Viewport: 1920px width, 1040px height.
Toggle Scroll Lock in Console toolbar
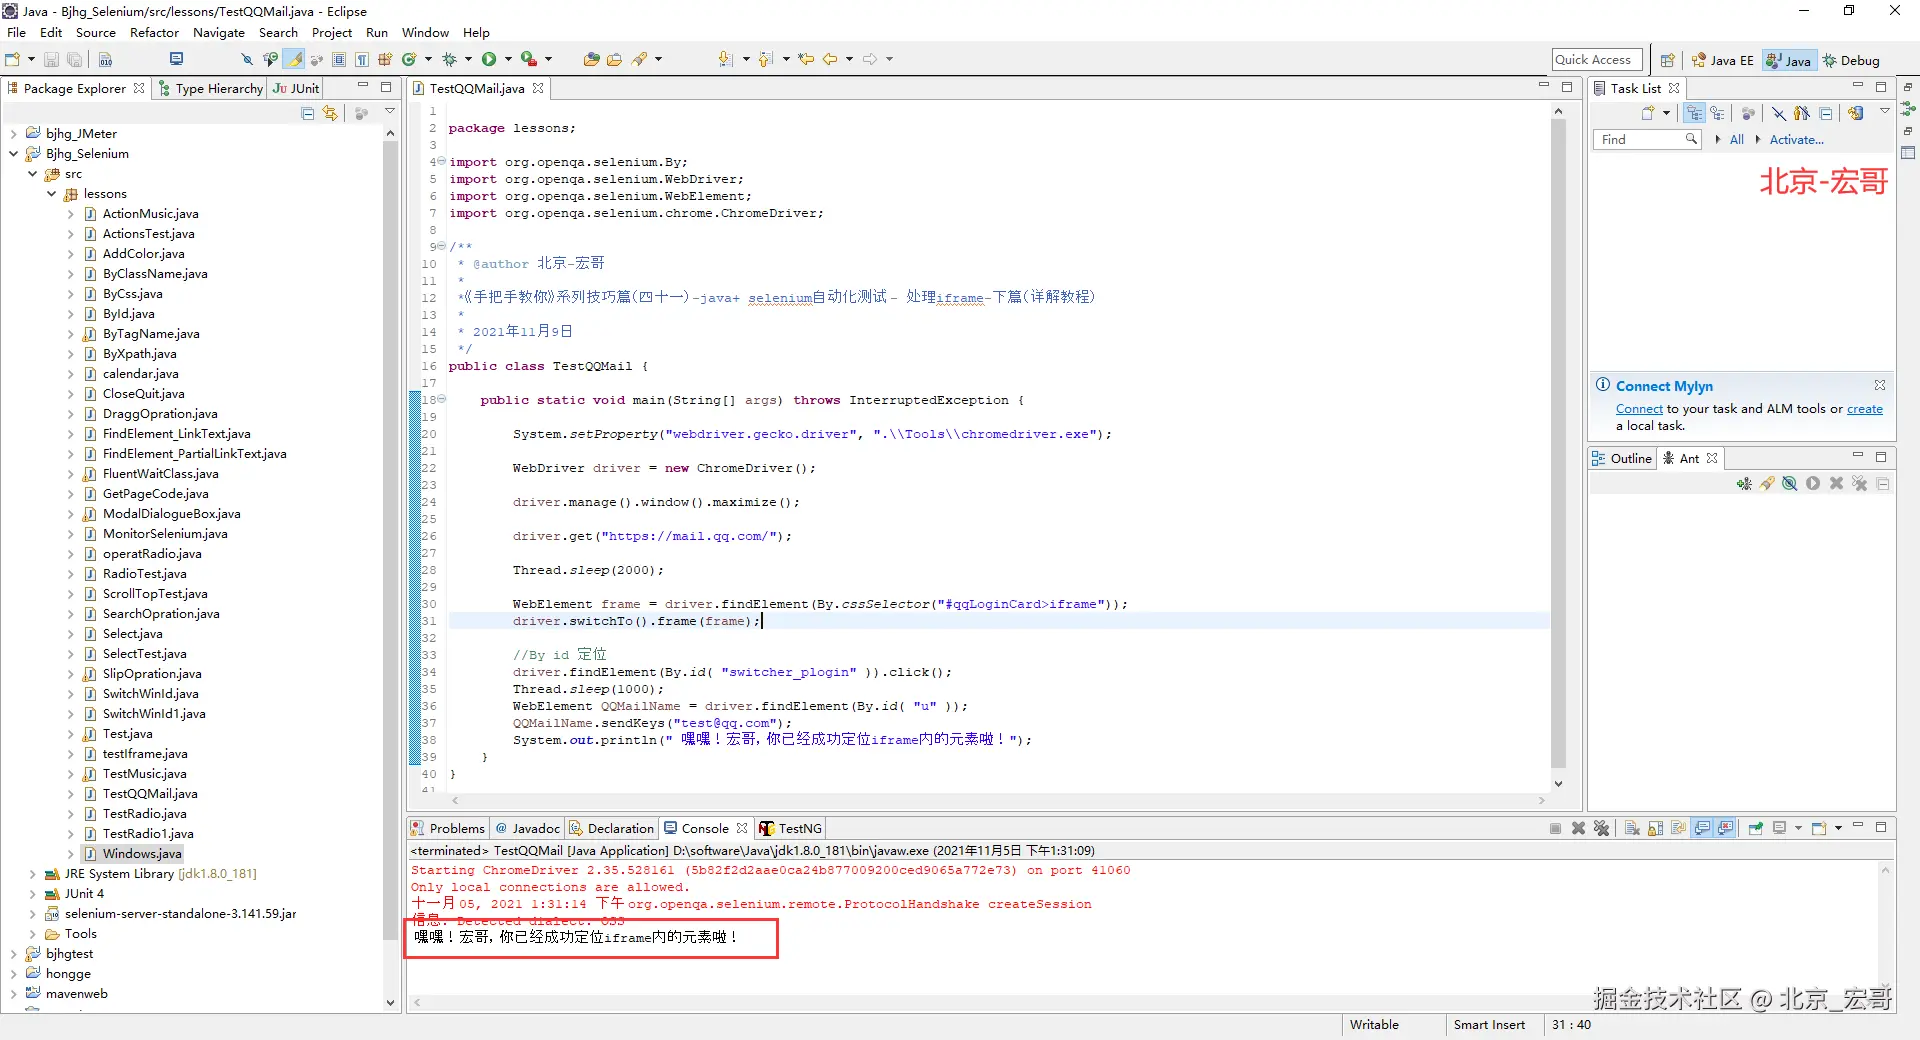[1655, 828]
